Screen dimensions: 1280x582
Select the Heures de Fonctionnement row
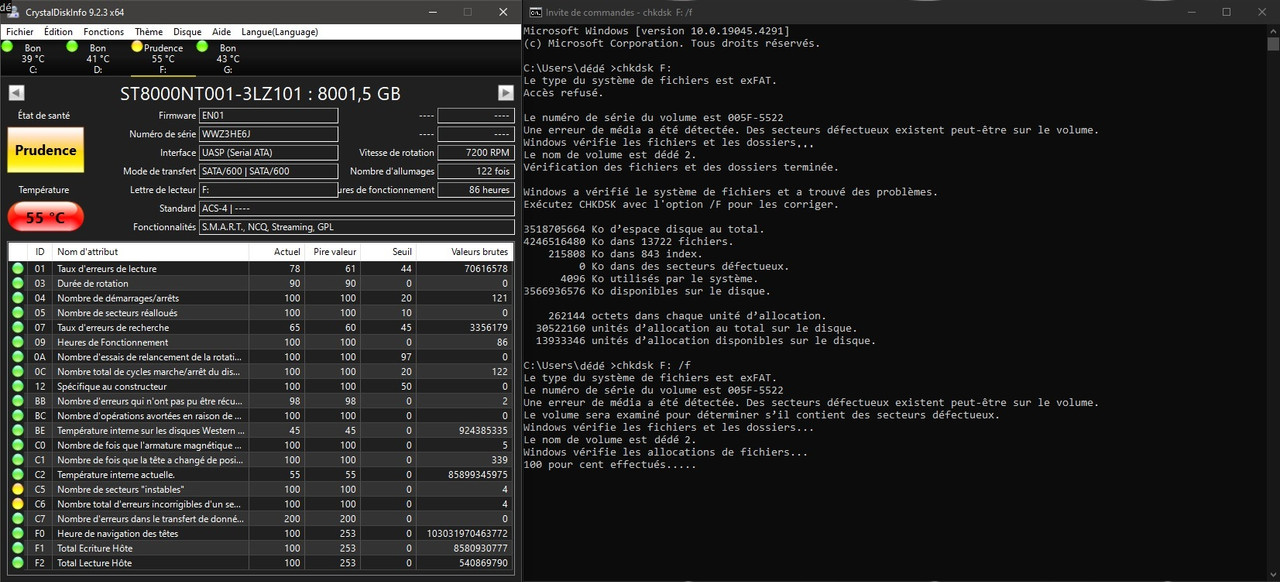(x=261, y=342)
